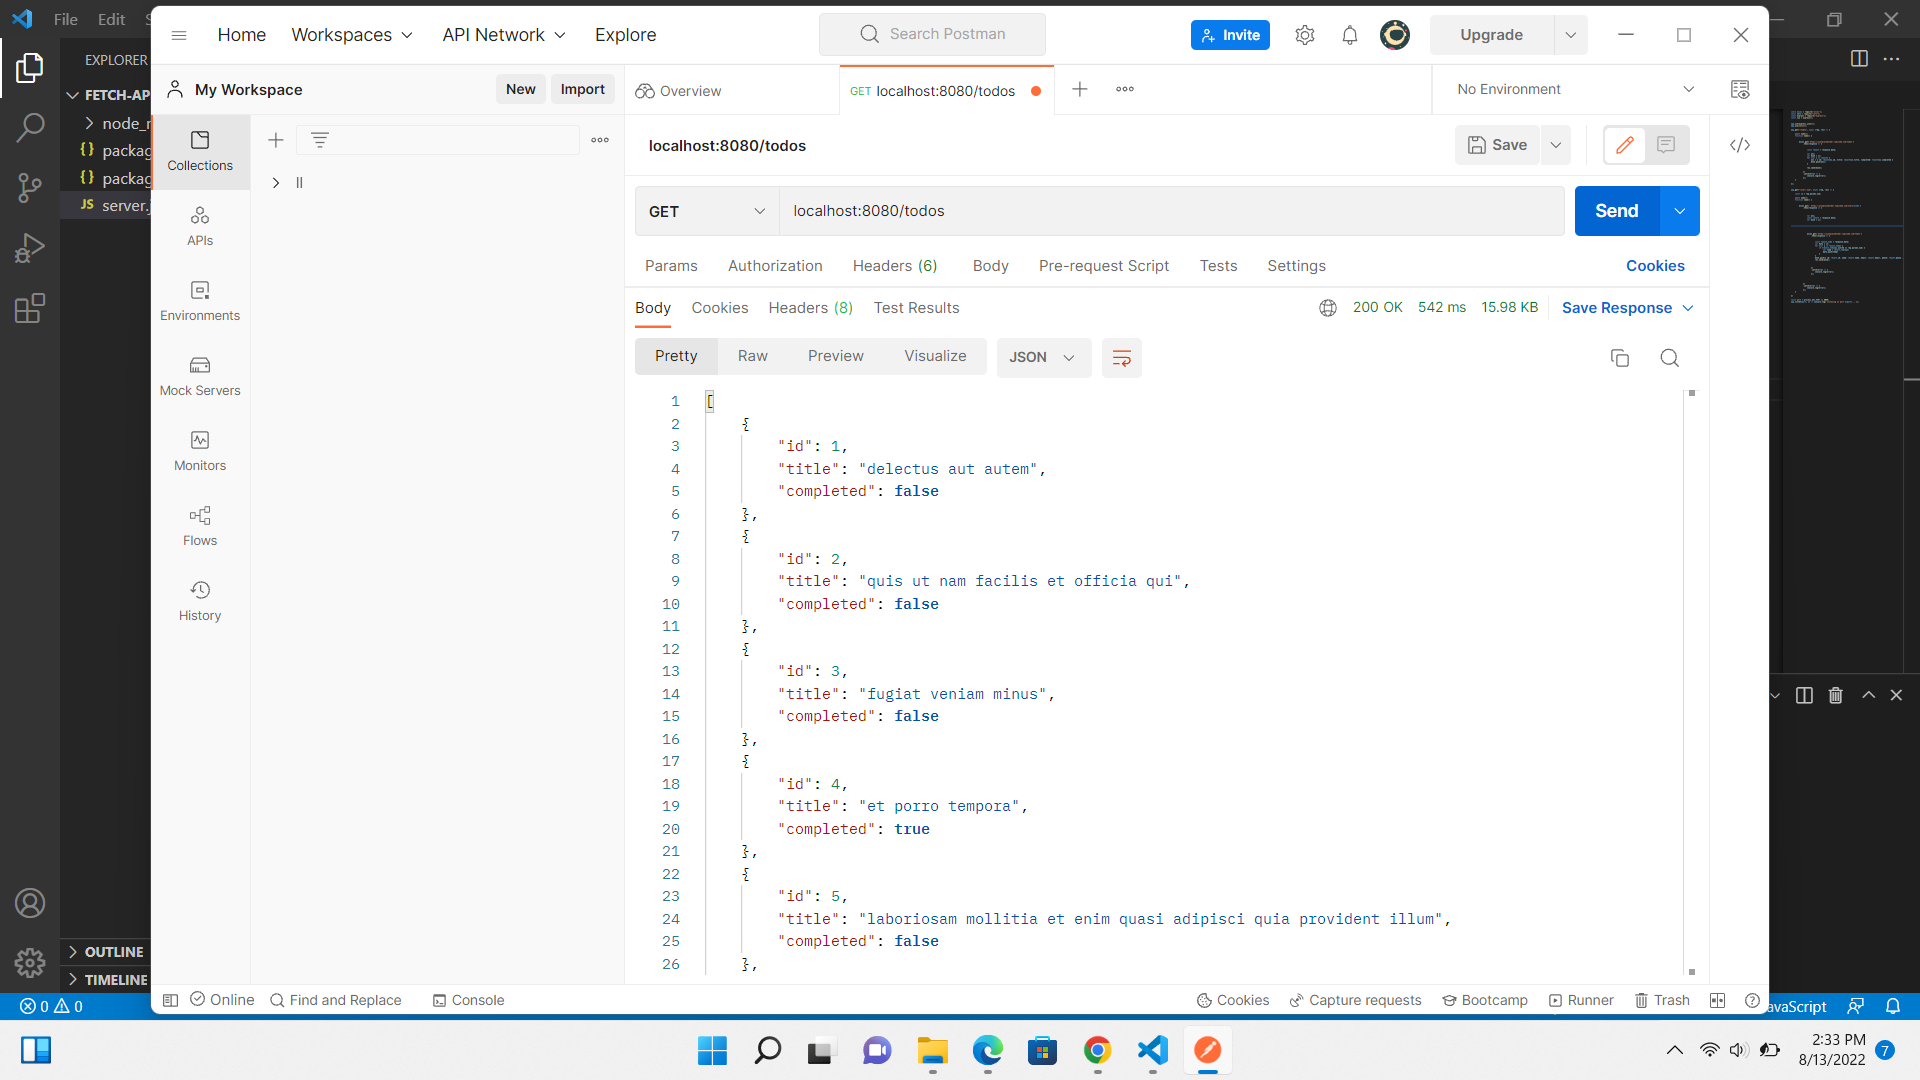The height and width of the screenshot is (1080, 1920).
Task: Open the Mock Servers section
Action: tap(200, 376)
